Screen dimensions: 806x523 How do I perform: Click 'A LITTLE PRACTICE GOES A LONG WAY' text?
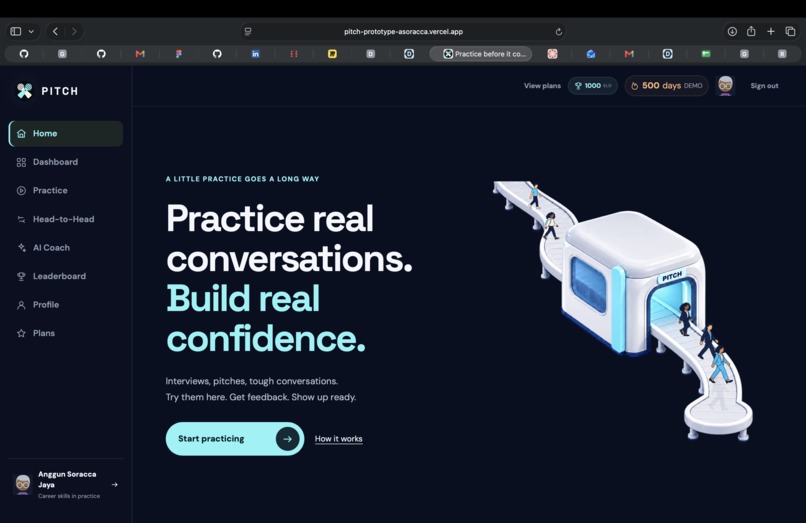[x=243, y=179]
